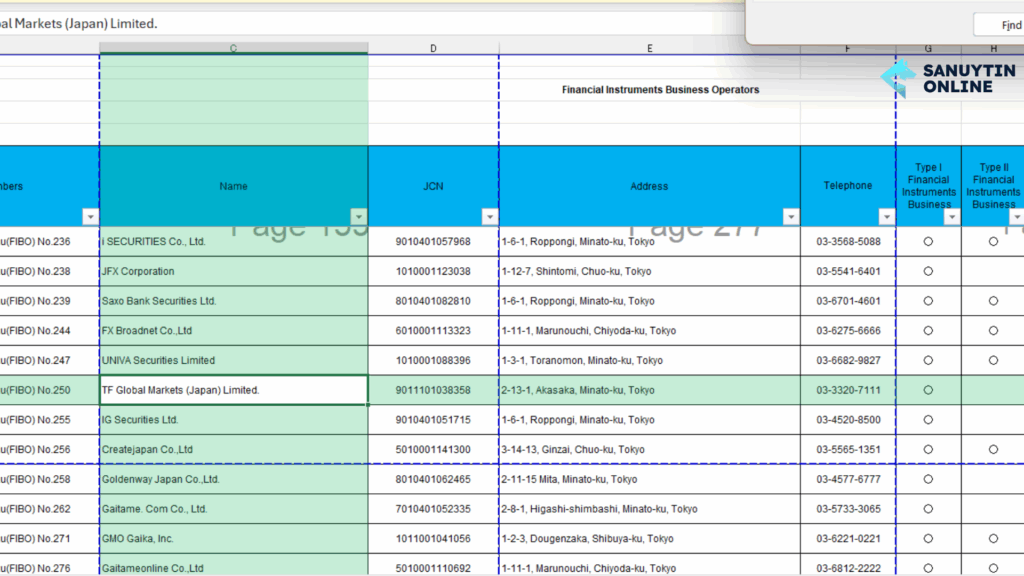Select cell JFX Corporation
The image size is (1024, 576).
coord(234,271)
